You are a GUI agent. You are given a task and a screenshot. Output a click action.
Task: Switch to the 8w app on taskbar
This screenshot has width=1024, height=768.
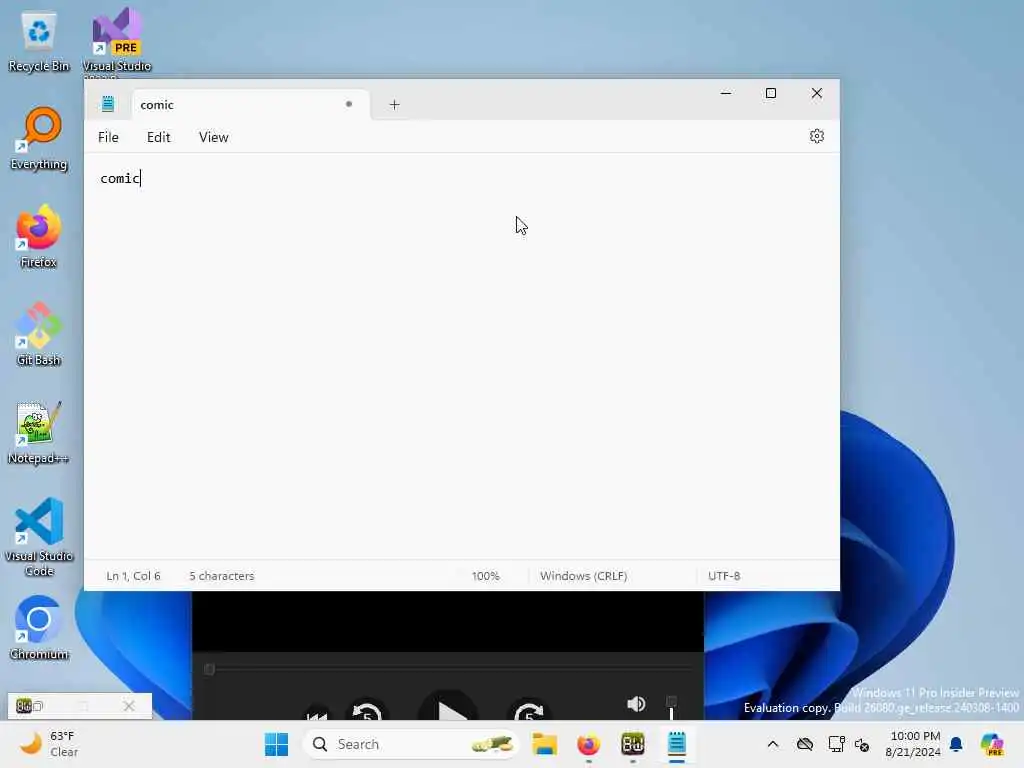pos(632,744)
